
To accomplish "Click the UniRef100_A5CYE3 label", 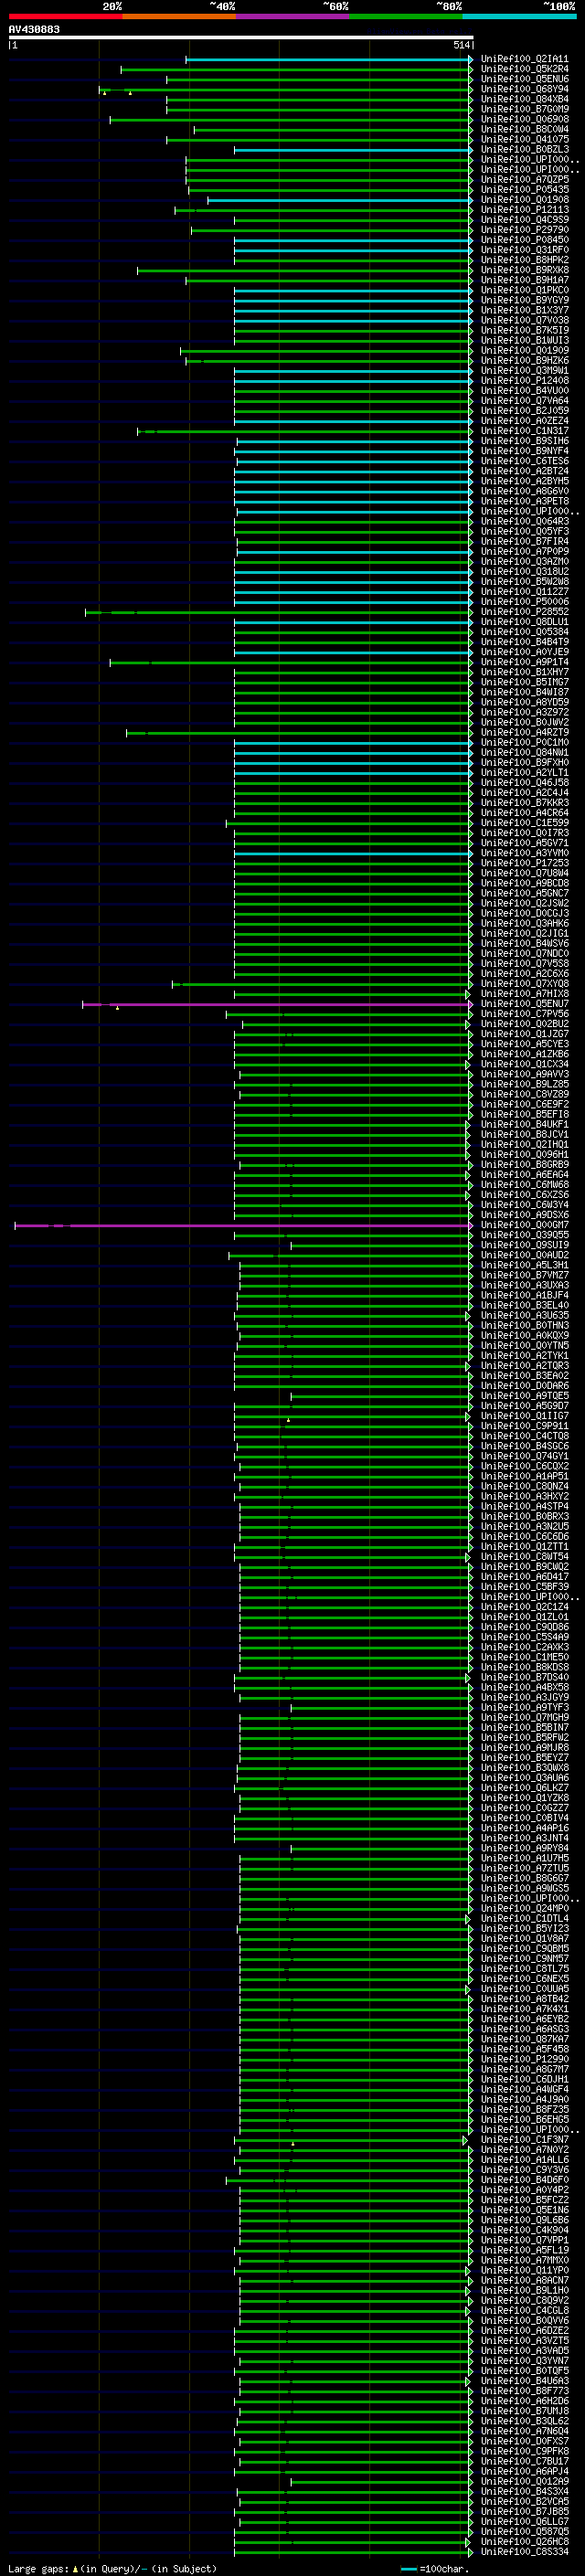I will 524,1044.
